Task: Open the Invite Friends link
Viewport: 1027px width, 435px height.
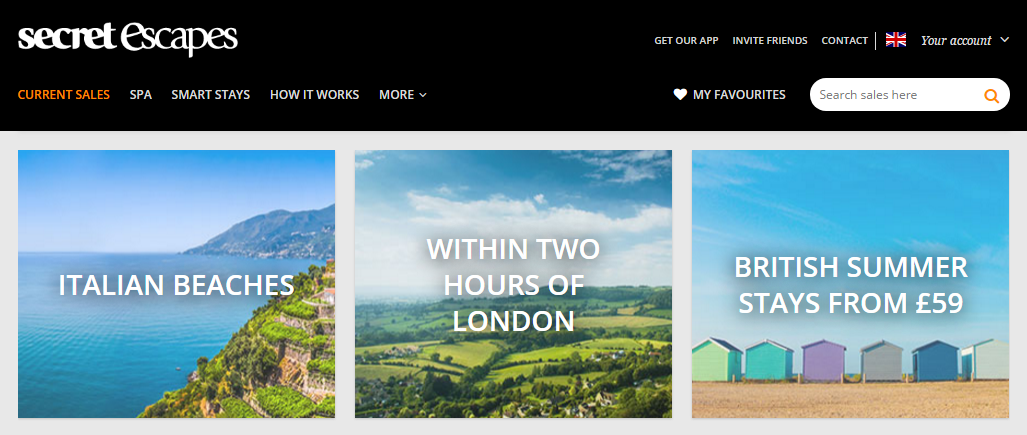Action: pos(770,41)
